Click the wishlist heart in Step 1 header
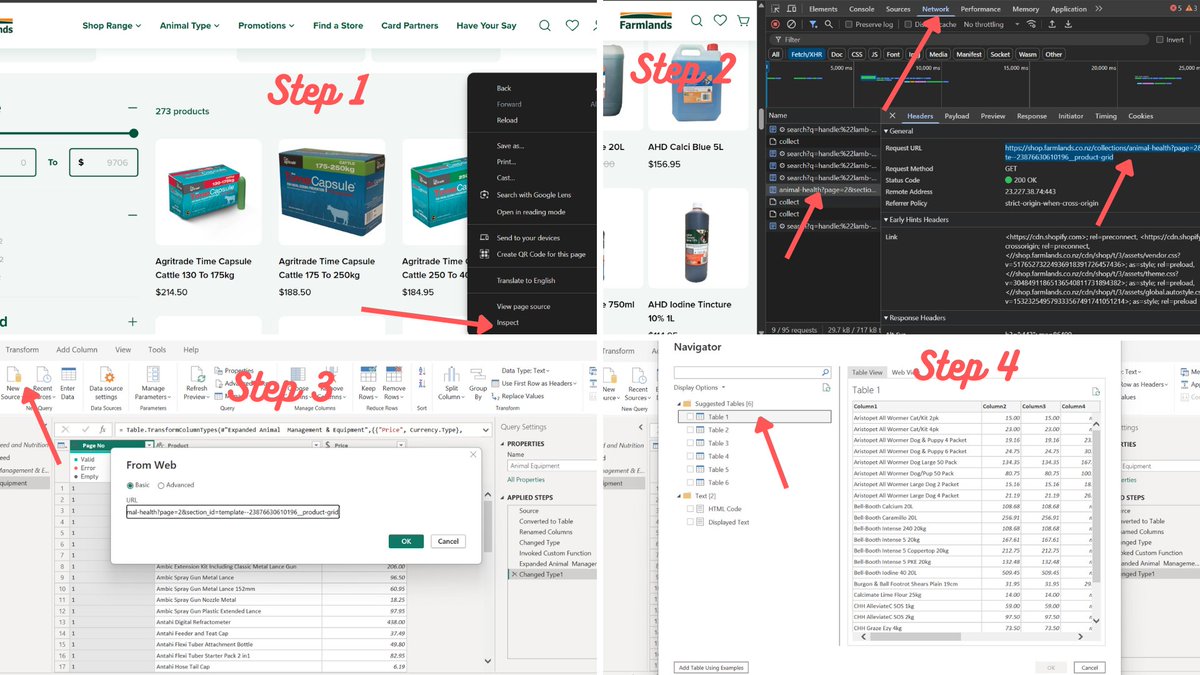Image resolution: width=1200 pixels, height=675 pixels. click(572, 25)
